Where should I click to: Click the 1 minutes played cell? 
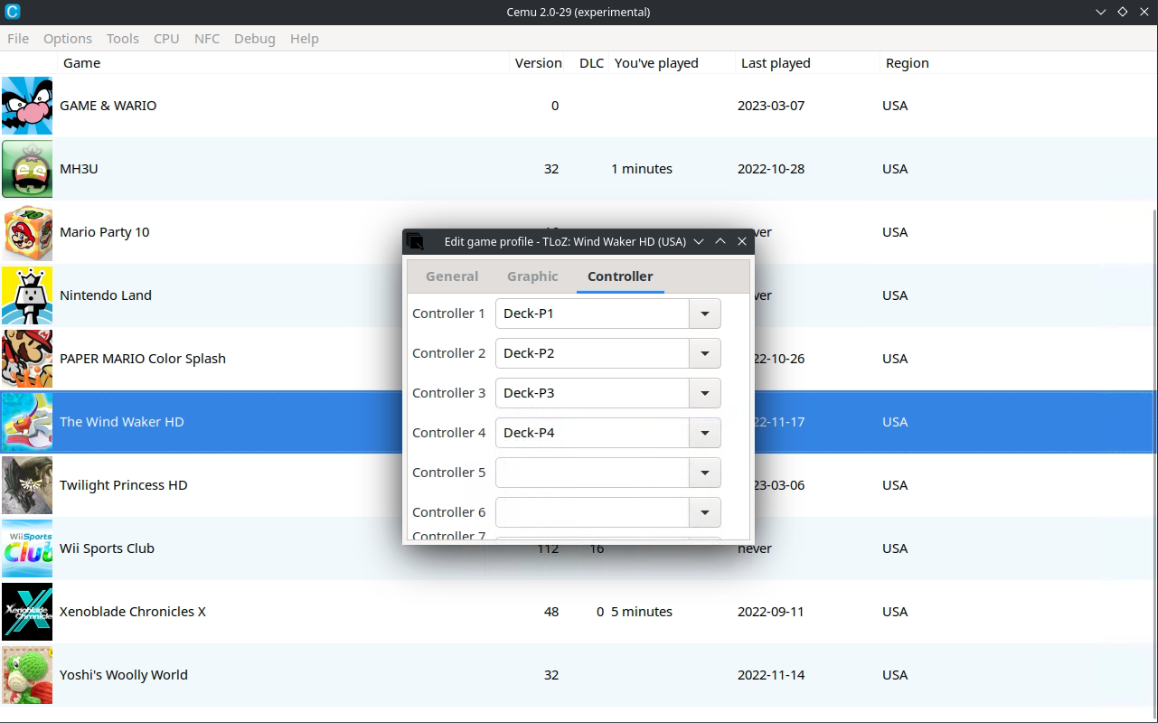tap(642, 169)
